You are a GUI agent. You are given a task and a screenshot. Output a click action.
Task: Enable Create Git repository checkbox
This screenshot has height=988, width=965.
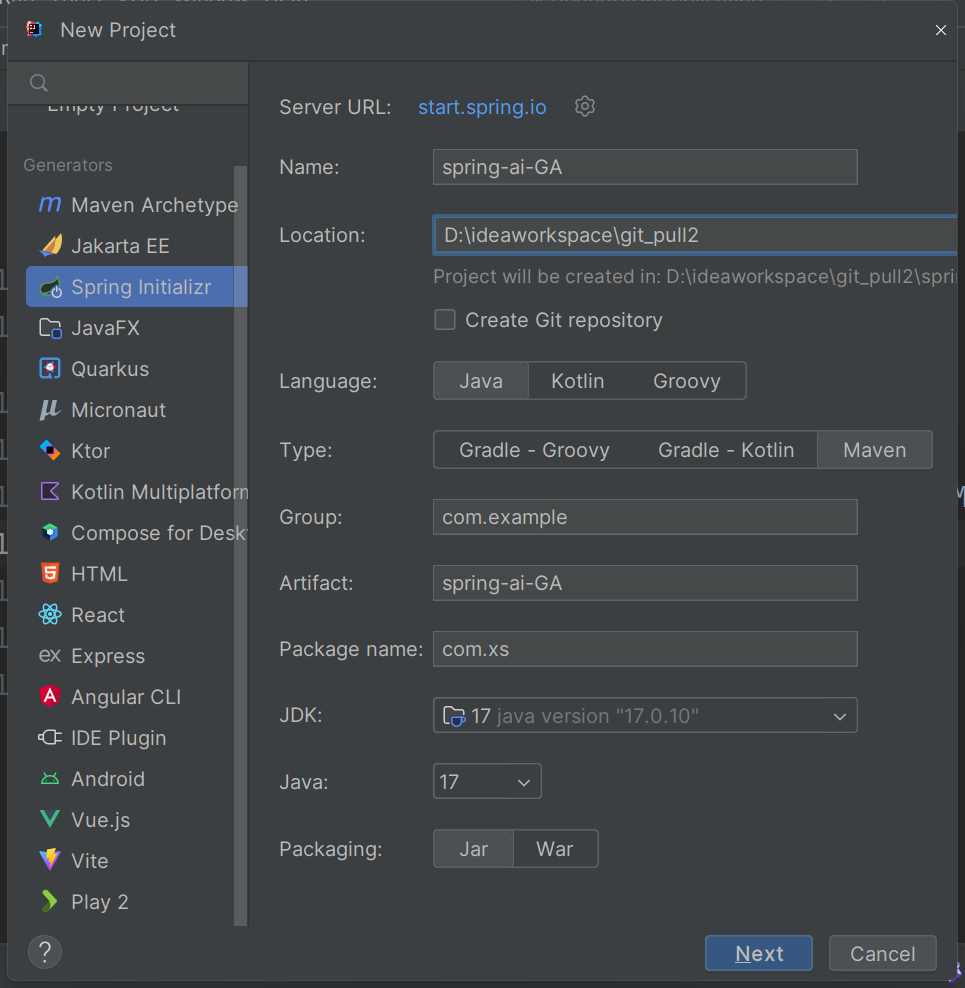[x=445, y=320]
